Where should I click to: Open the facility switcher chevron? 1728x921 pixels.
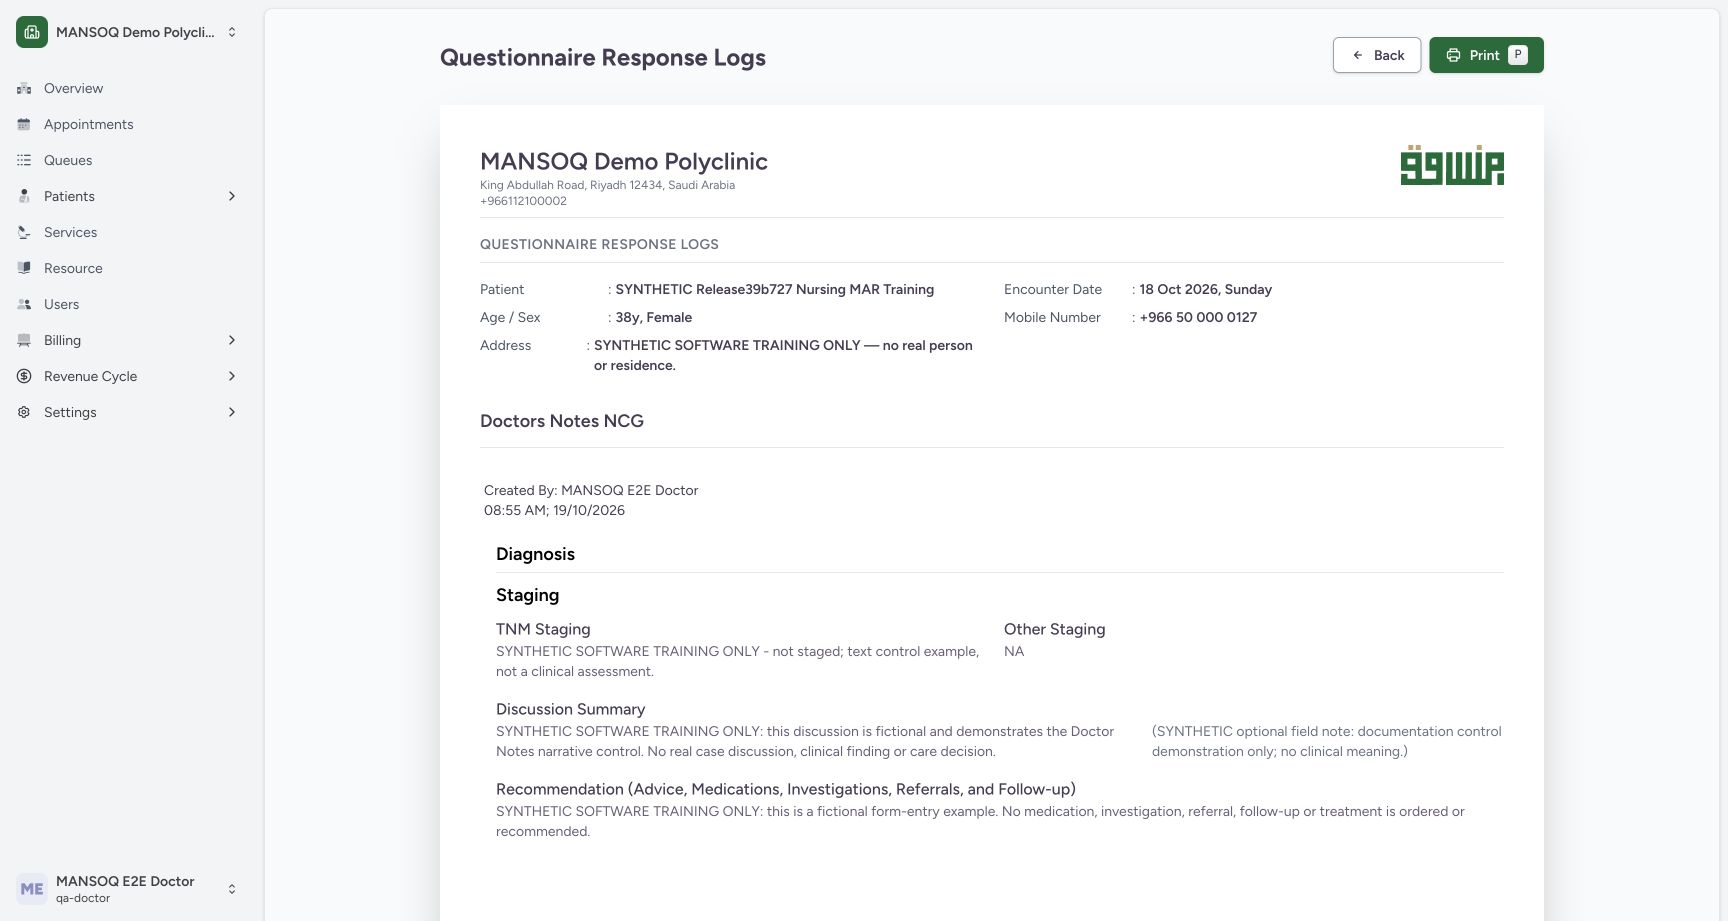point(232,32)
